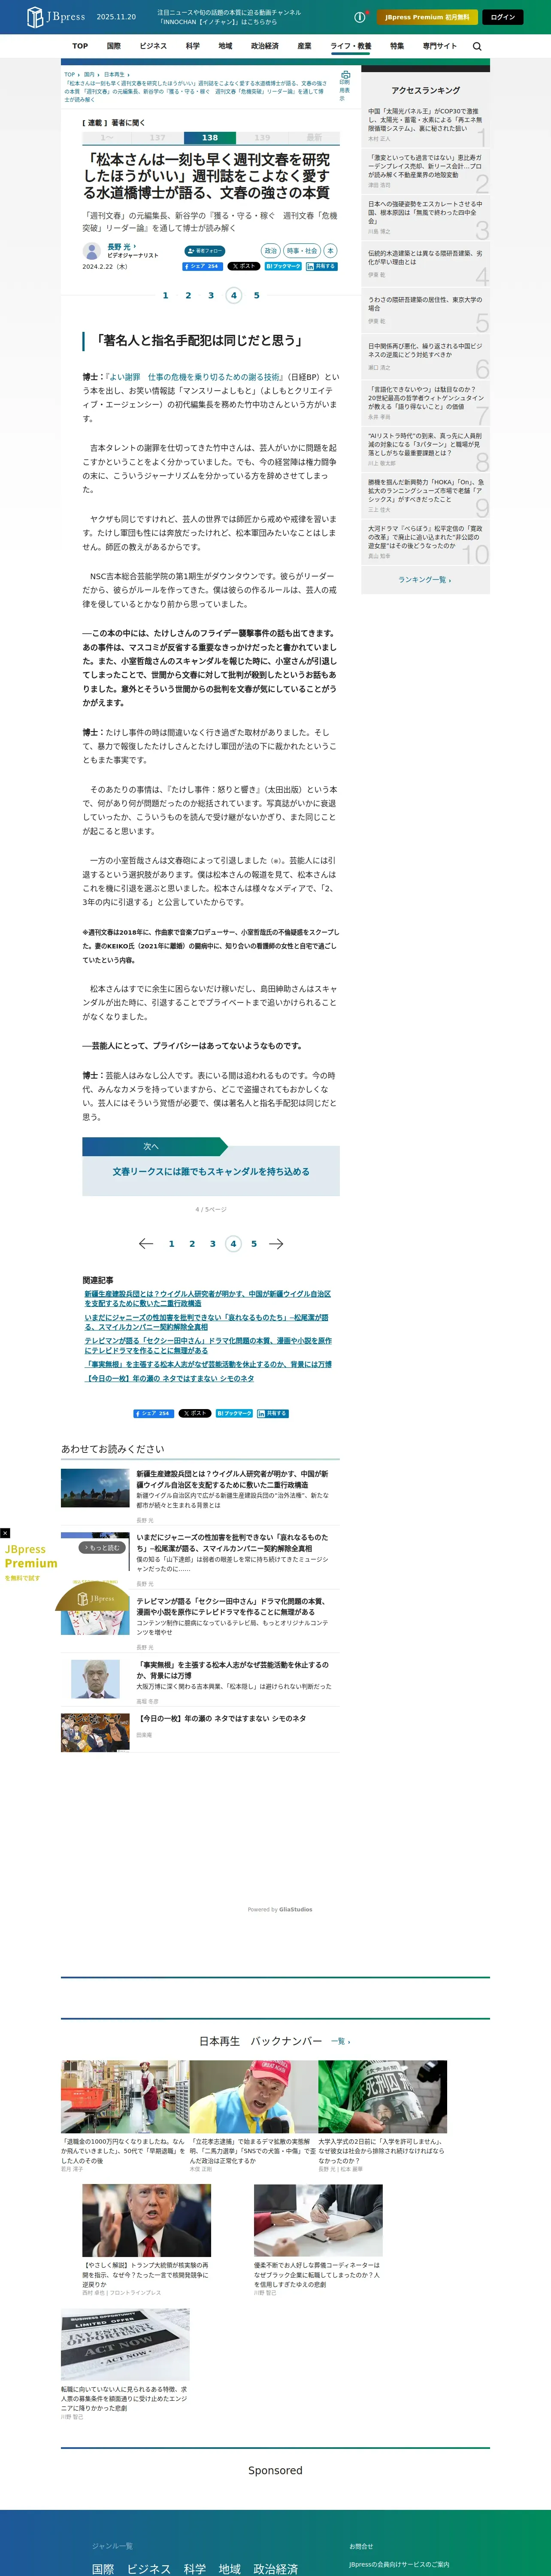The height and width of the screenshot is (2576, 551).
Task: Select ビジネス in the main navigation
Action: 153,46
